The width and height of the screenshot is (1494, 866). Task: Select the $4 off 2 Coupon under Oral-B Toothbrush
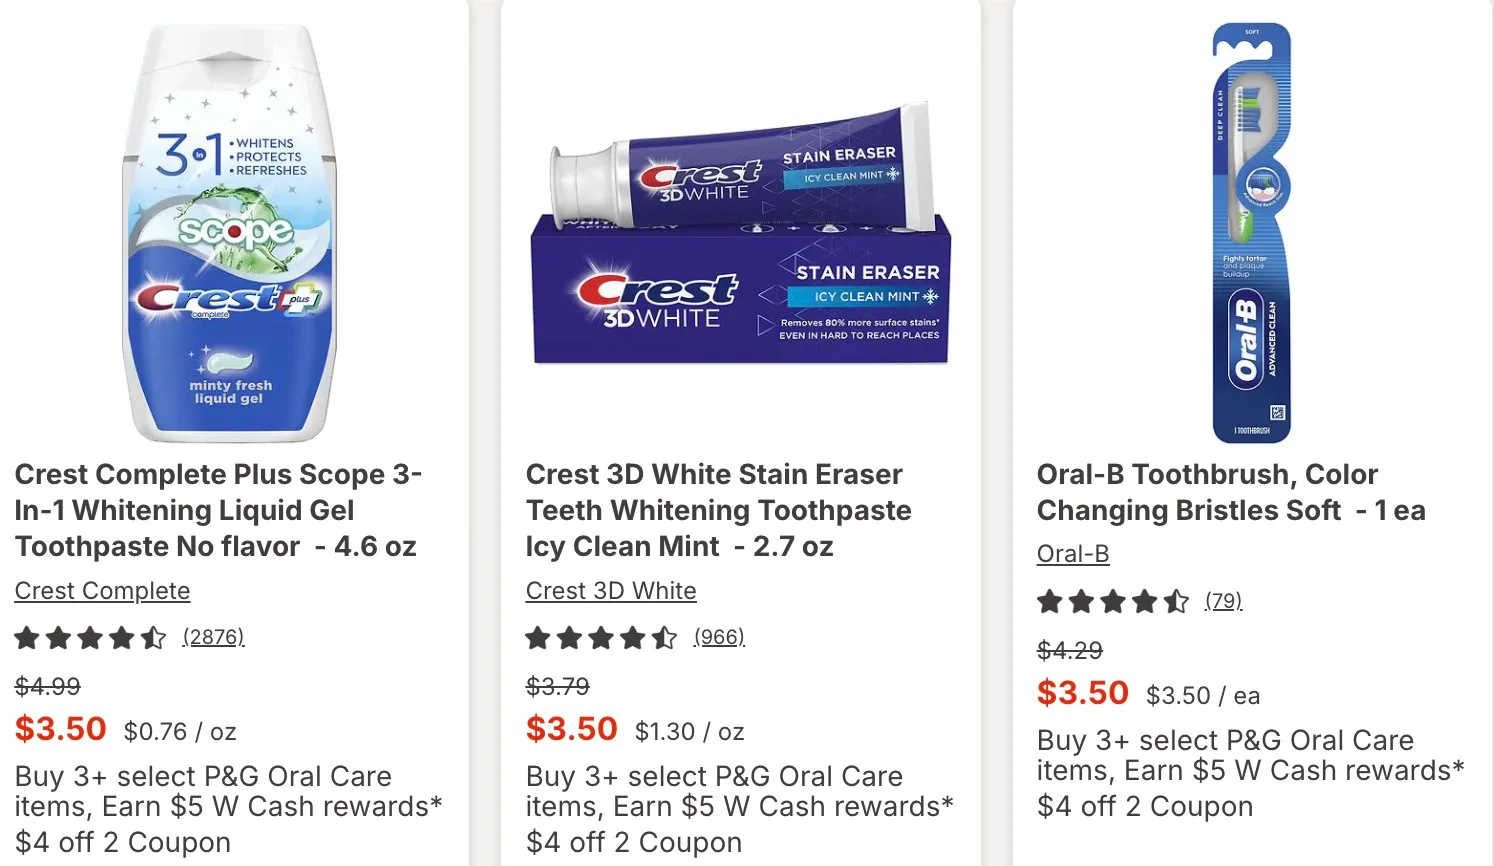click(1145, 807)
